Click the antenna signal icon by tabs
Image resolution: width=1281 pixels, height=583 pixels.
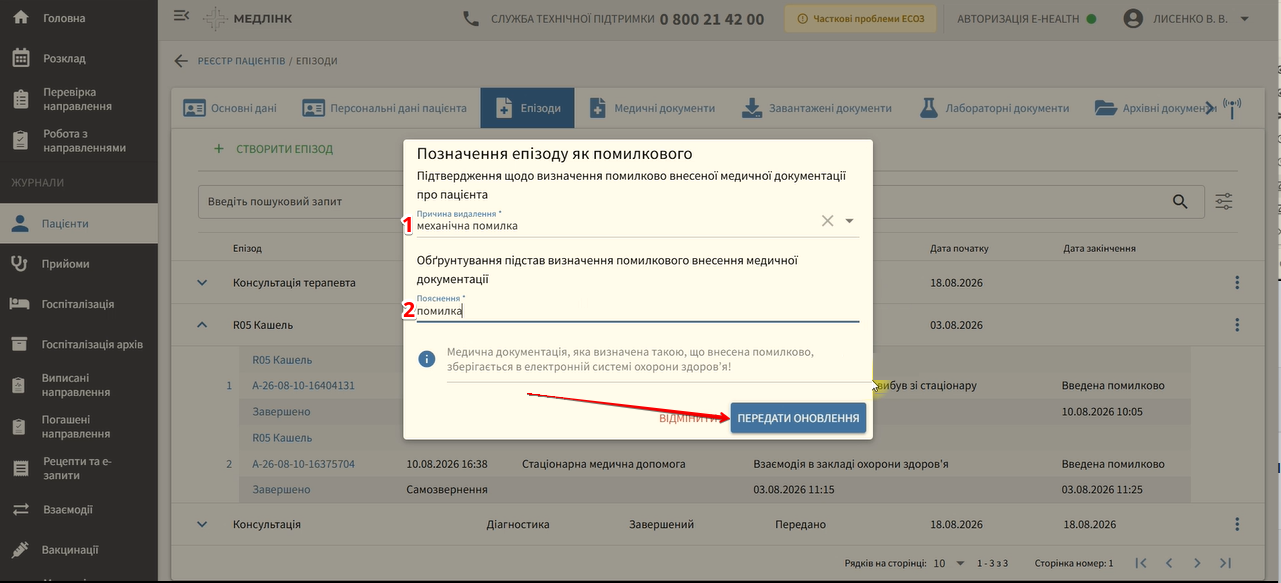1232,108
